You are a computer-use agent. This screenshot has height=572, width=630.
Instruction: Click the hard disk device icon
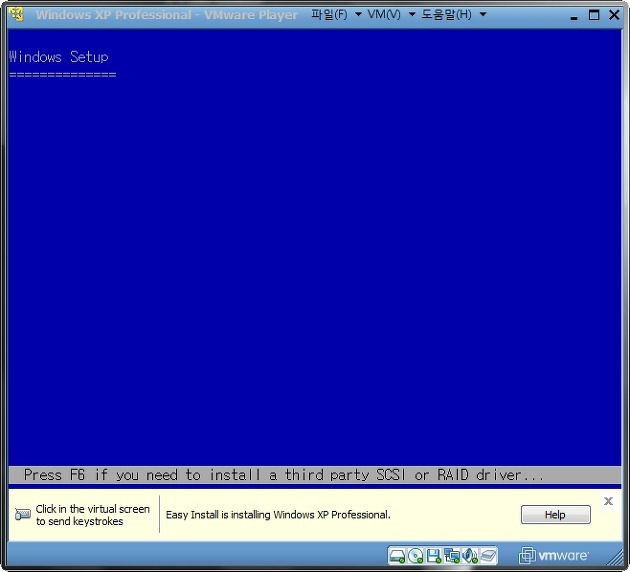(397, 556)
